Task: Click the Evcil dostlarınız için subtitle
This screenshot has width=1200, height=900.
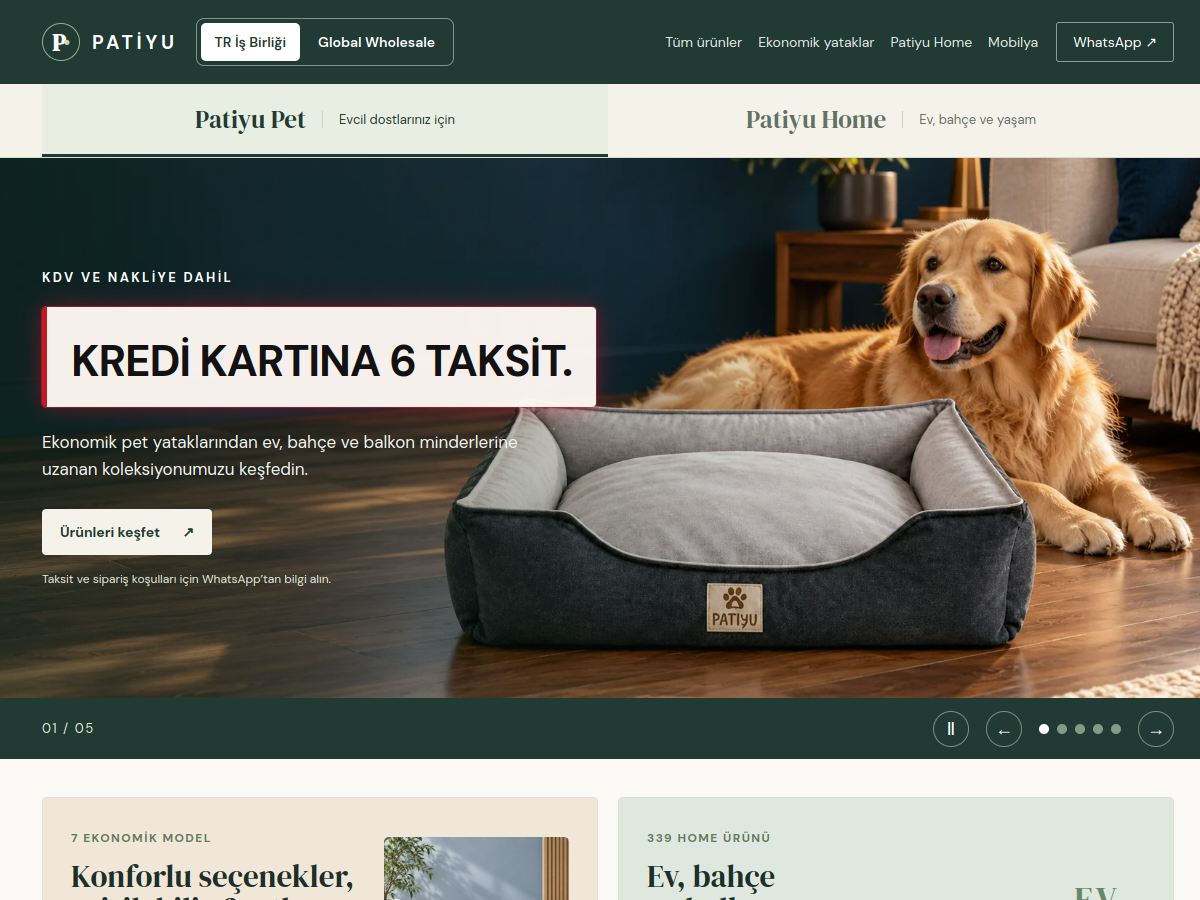Action: (x=397, y=120)
